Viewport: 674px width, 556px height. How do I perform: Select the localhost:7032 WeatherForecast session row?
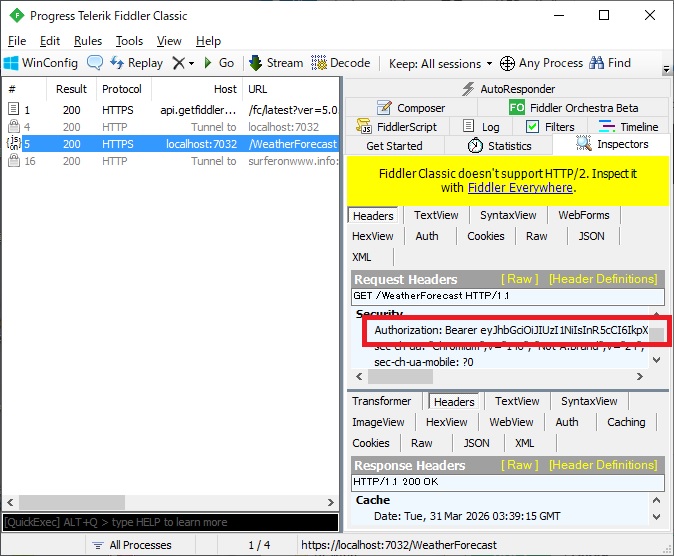(x=170, y=144)
